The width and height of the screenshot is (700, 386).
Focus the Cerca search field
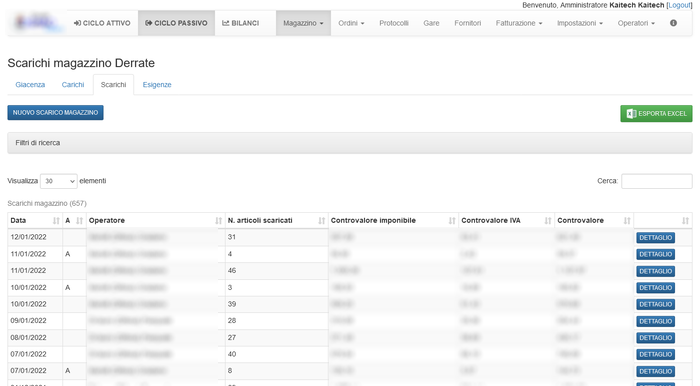[x=657, y=181]
